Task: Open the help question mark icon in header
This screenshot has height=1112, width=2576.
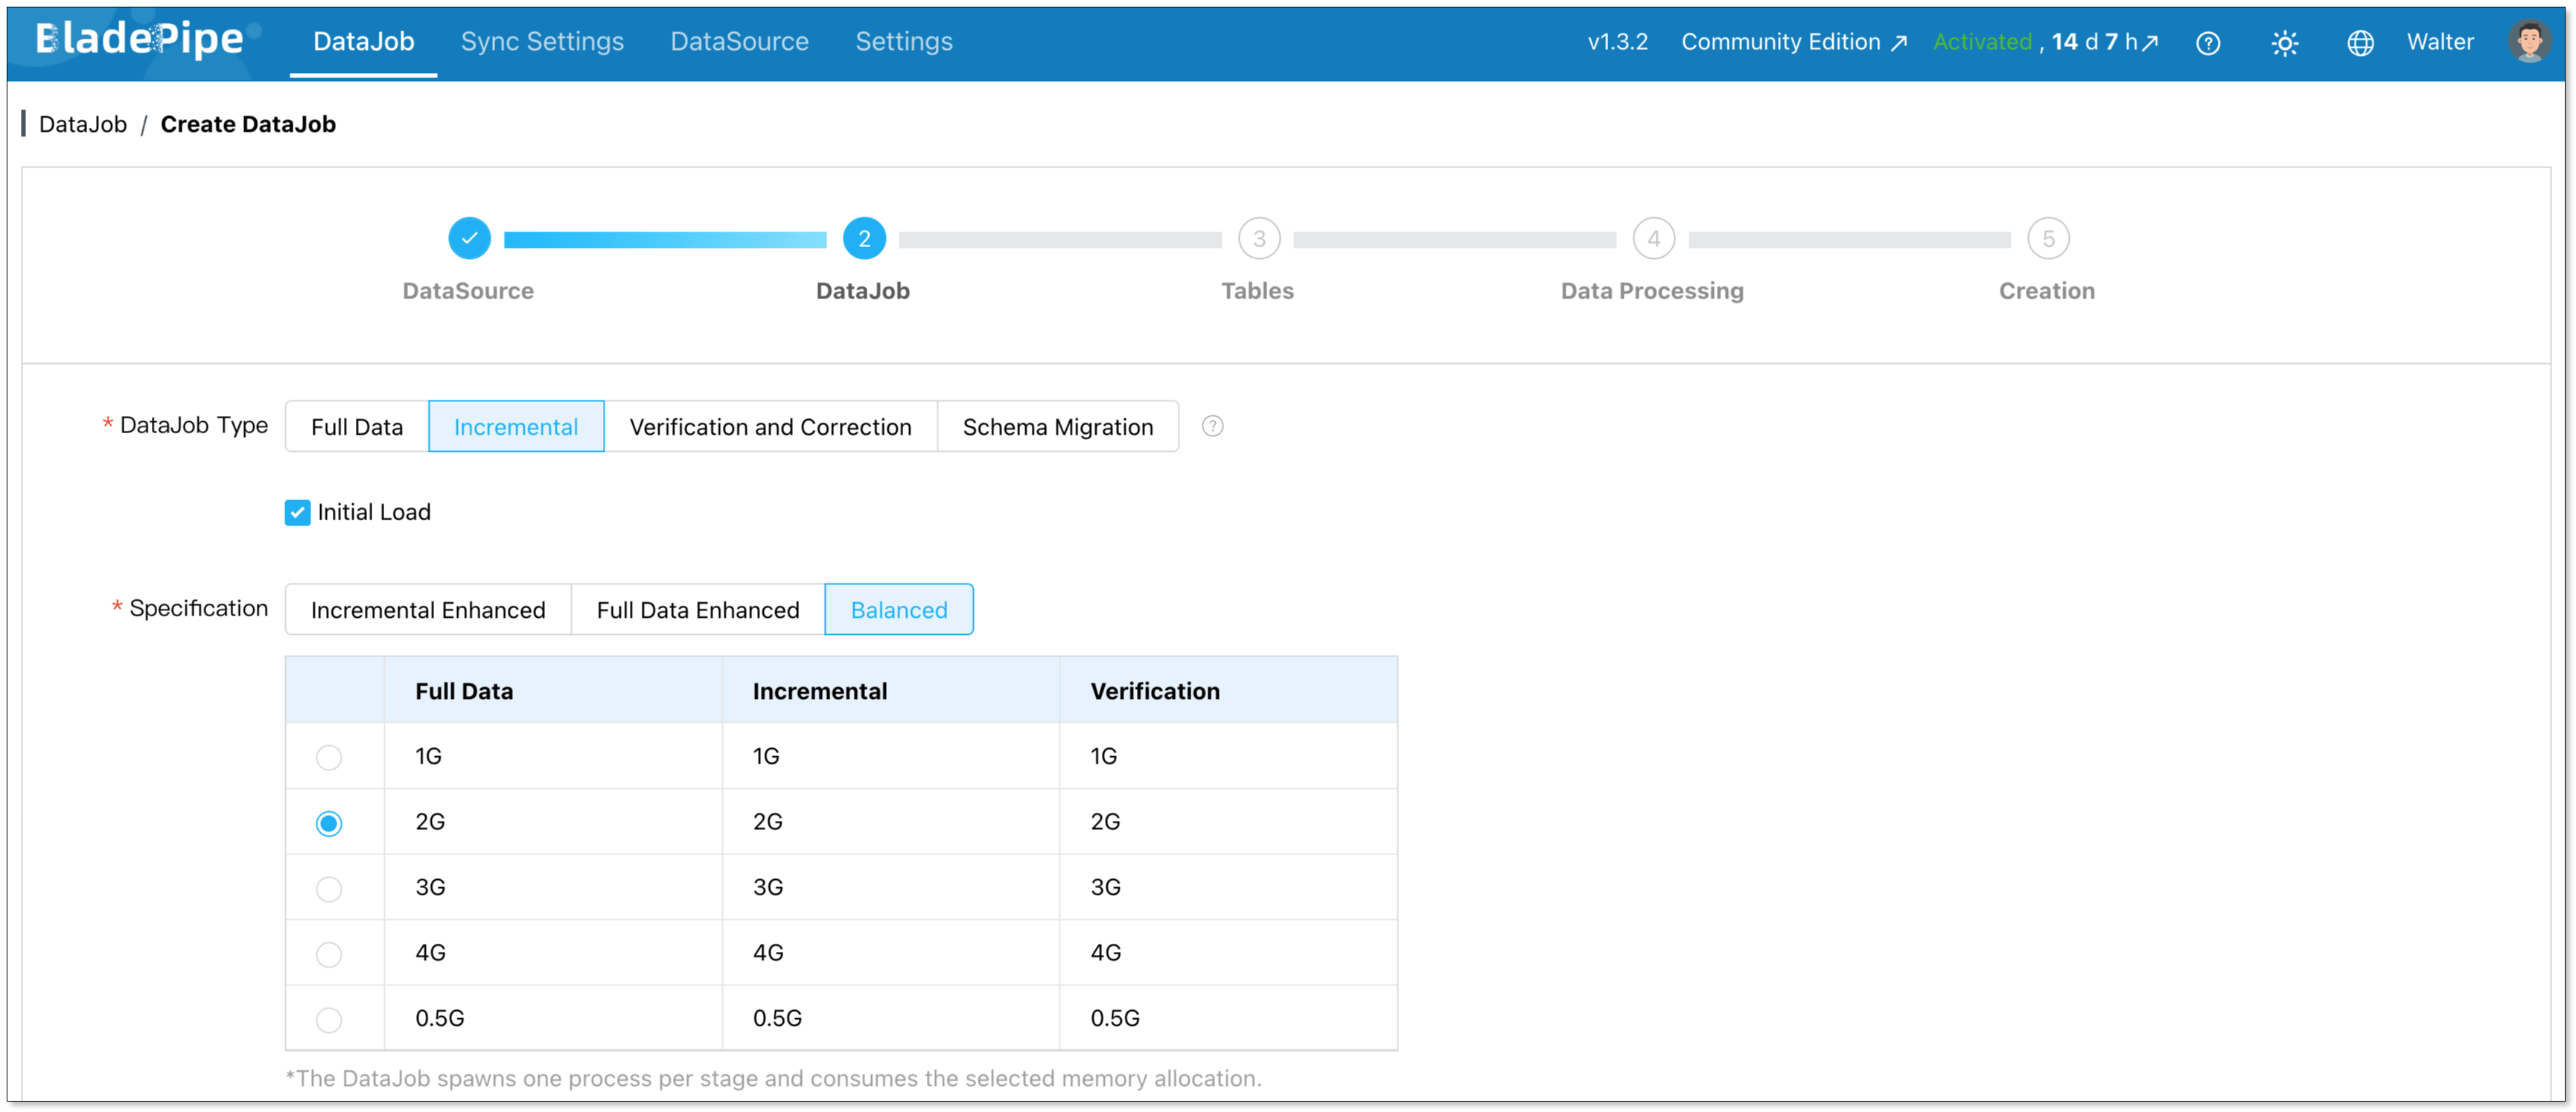Action: (x=2207, y=43)
